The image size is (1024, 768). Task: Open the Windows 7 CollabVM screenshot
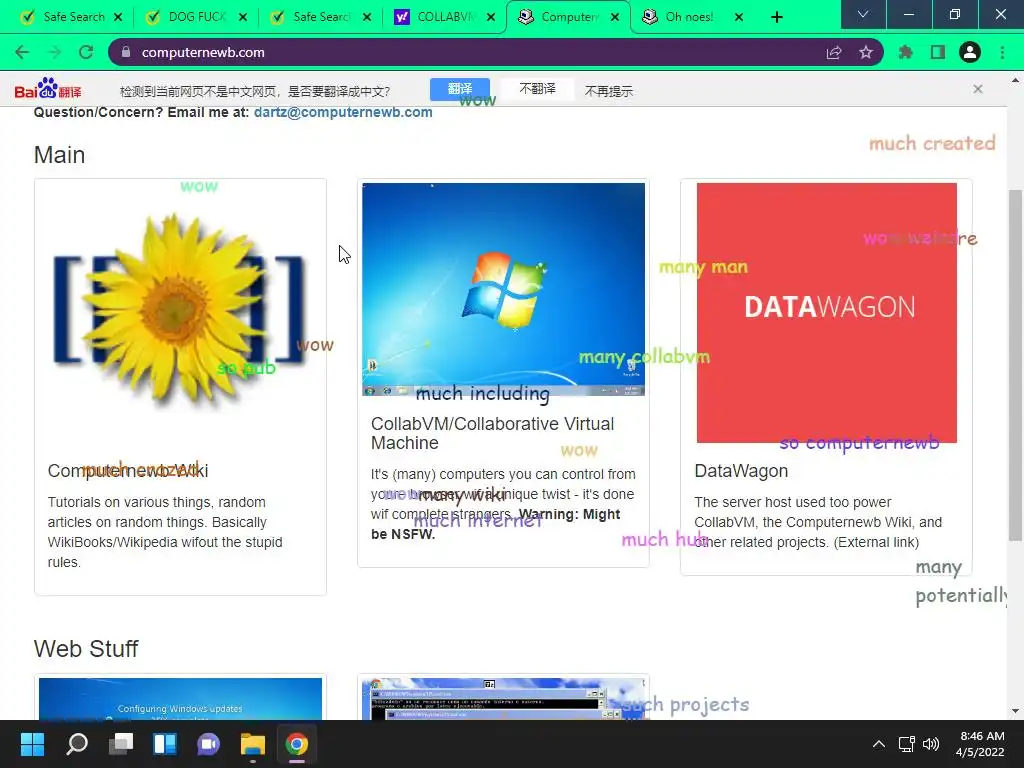pyautogui.click(x=504, y=289)
